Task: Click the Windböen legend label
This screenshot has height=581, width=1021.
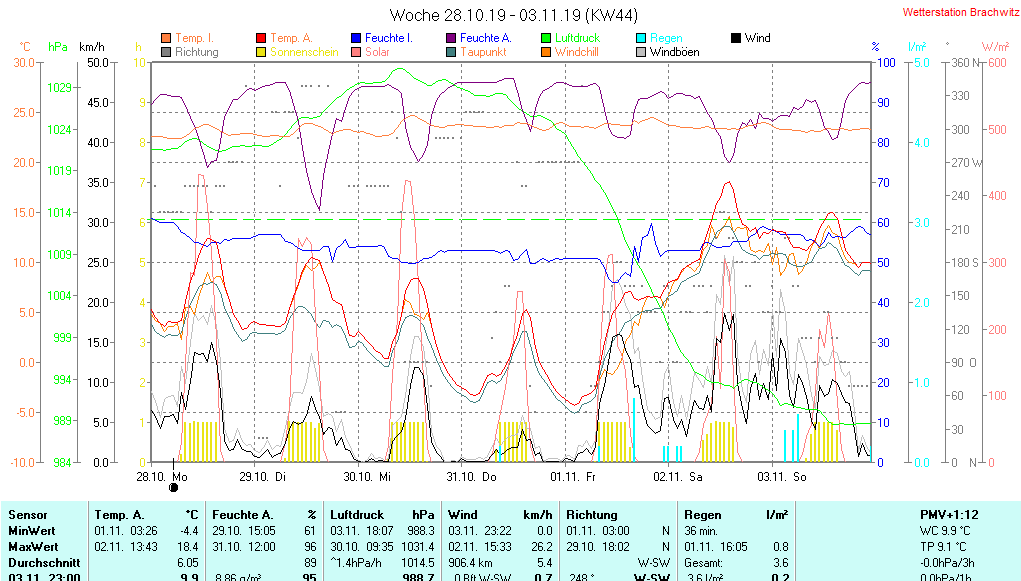Action: [674, 52]
